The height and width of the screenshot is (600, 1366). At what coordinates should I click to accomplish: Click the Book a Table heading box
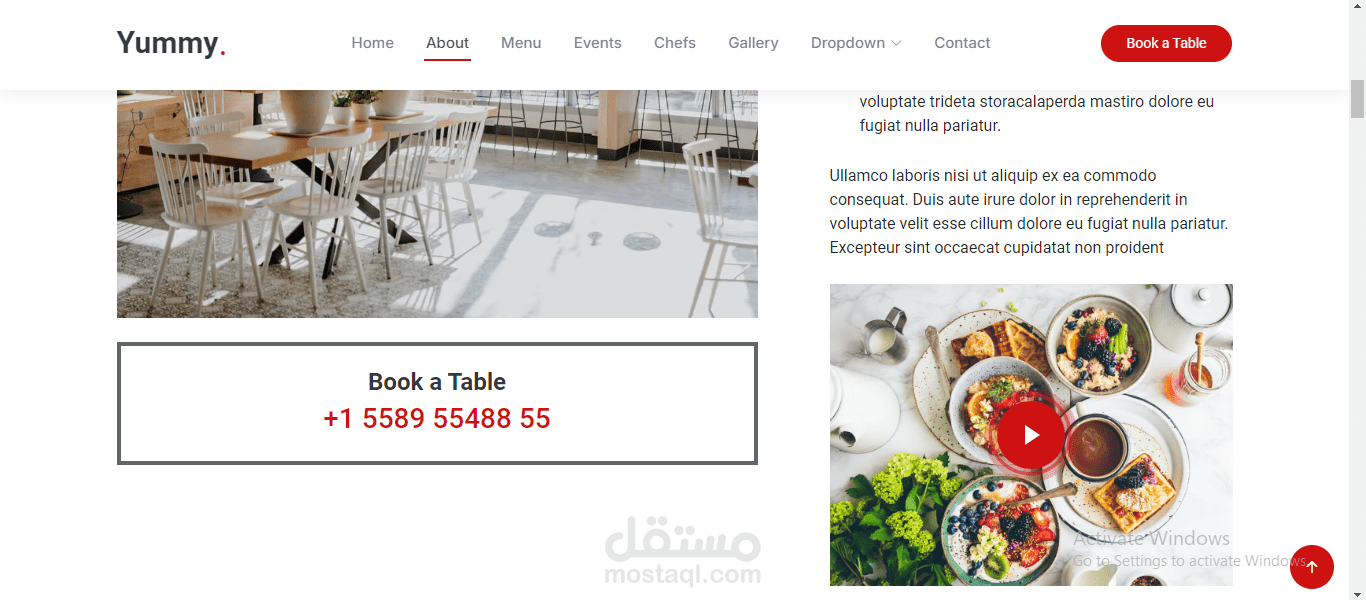click(x=437, y=403)
